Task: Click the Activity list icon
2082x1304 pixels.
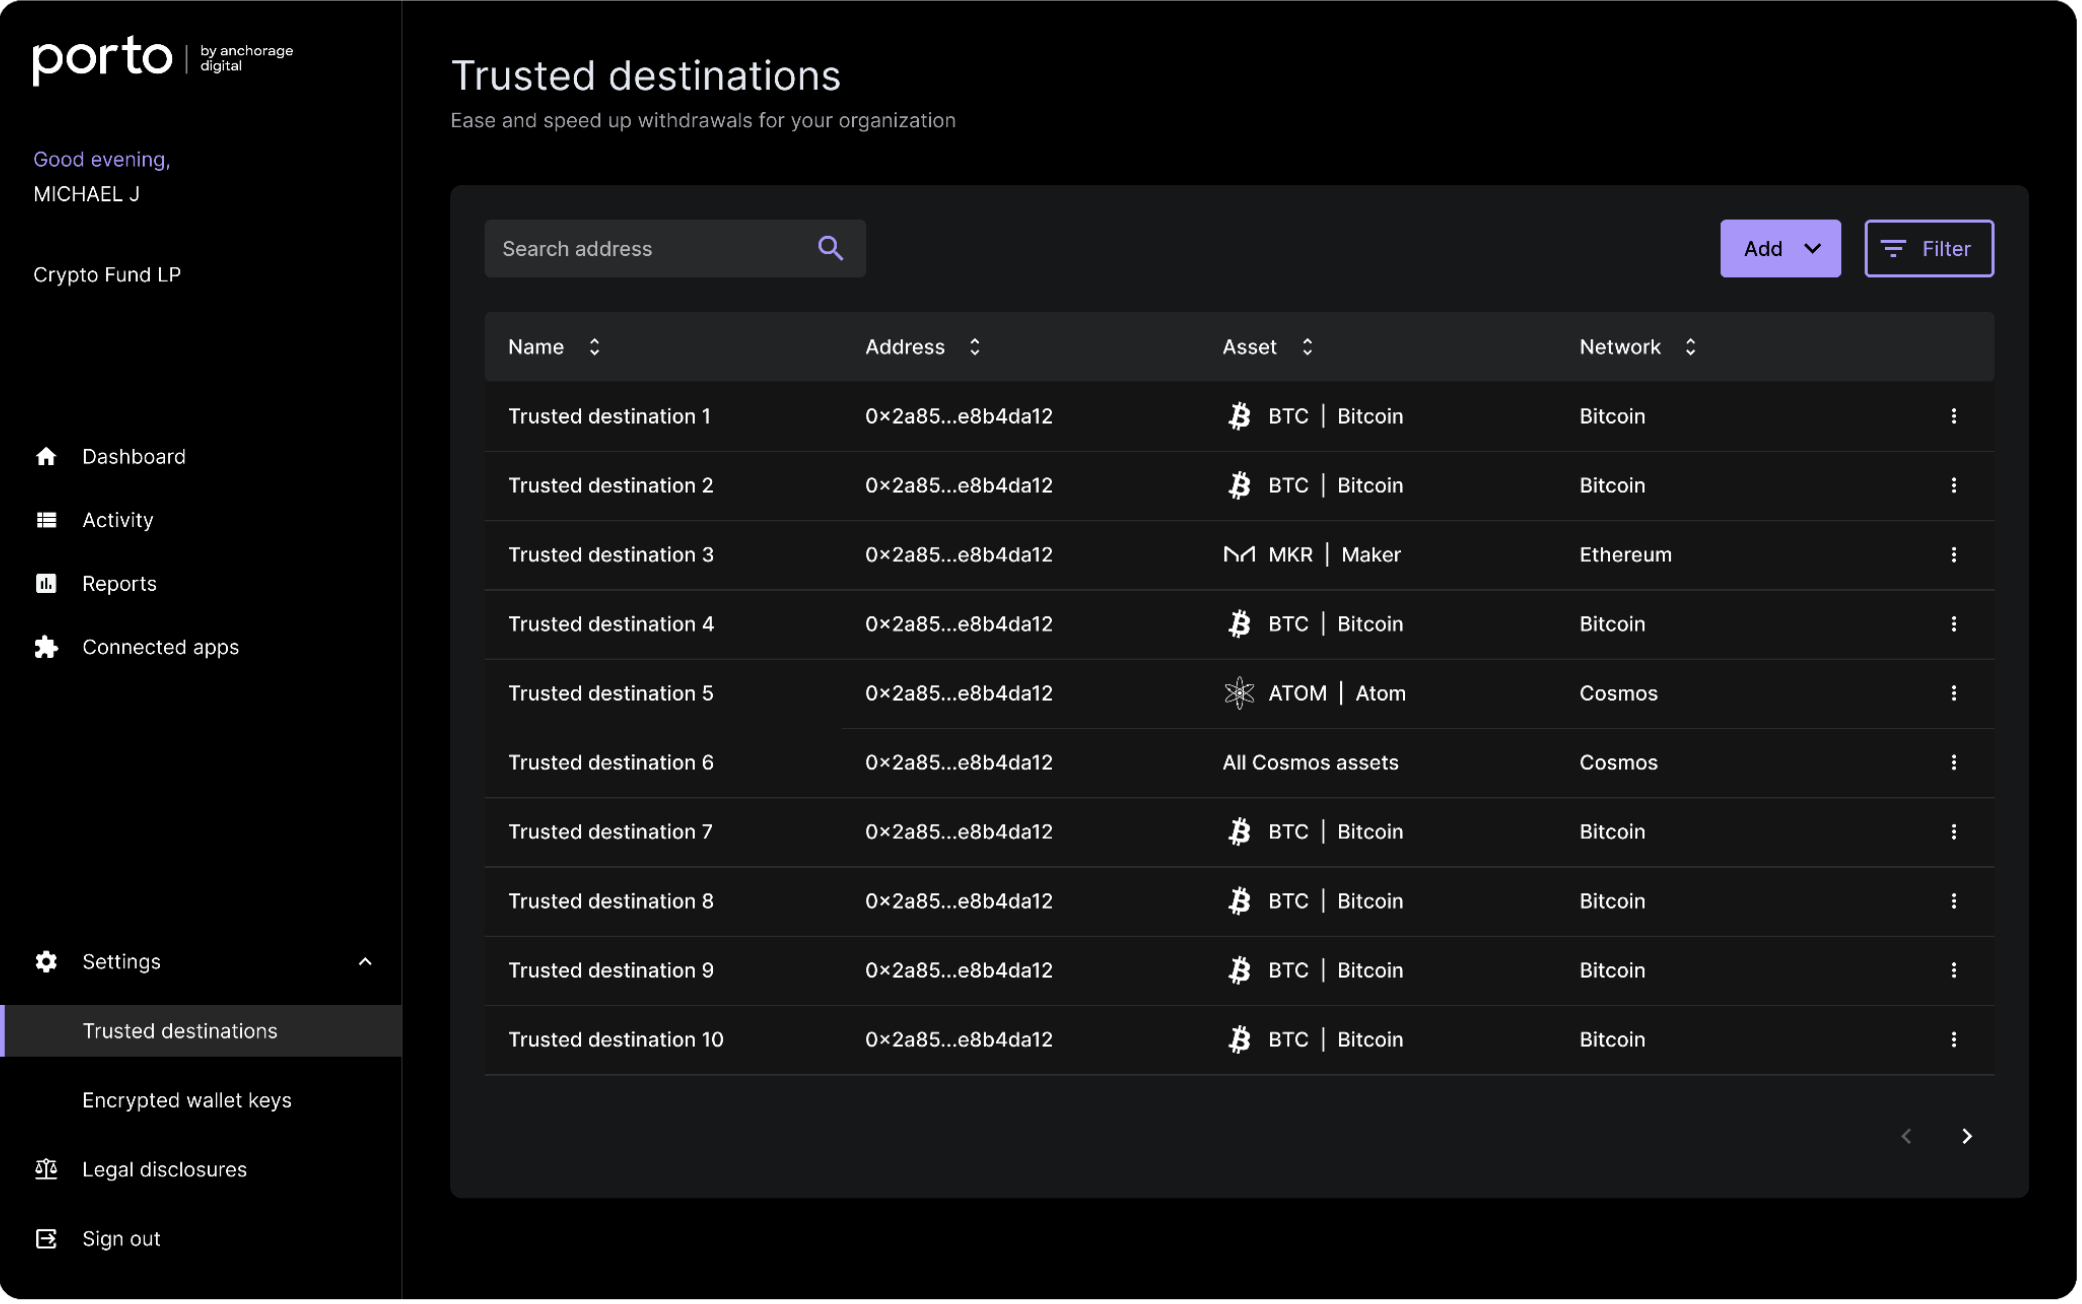Action: (x=46, y=521)
